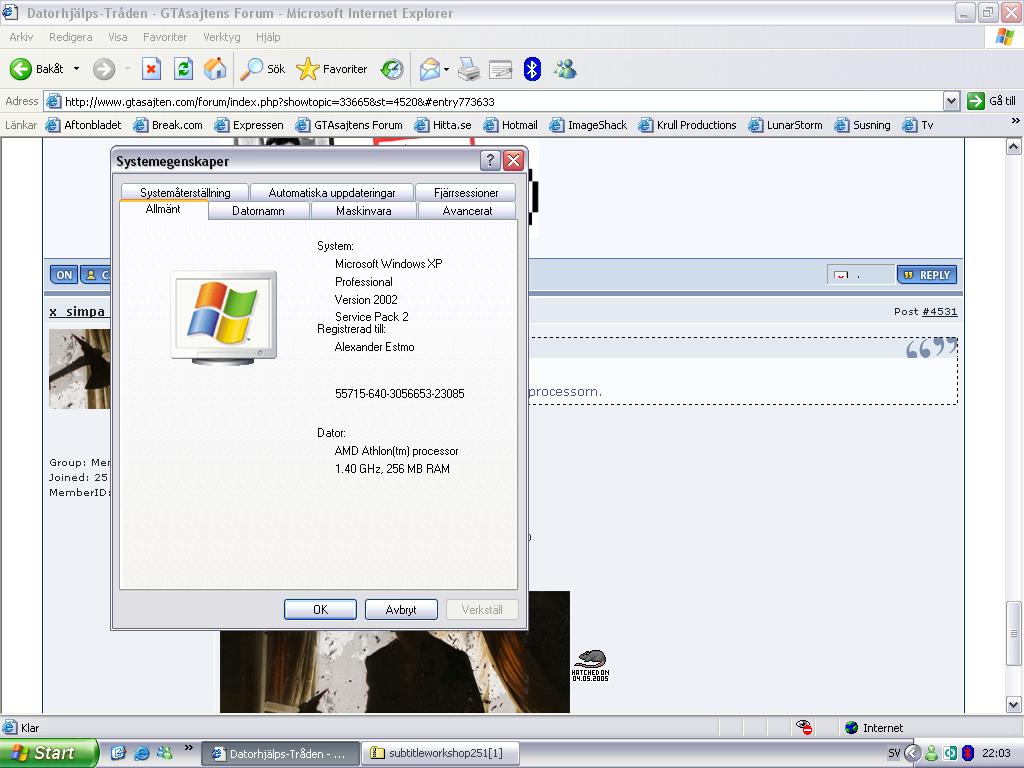
Task: Click the ON status button in post
Action: click(x=63, y=275)
